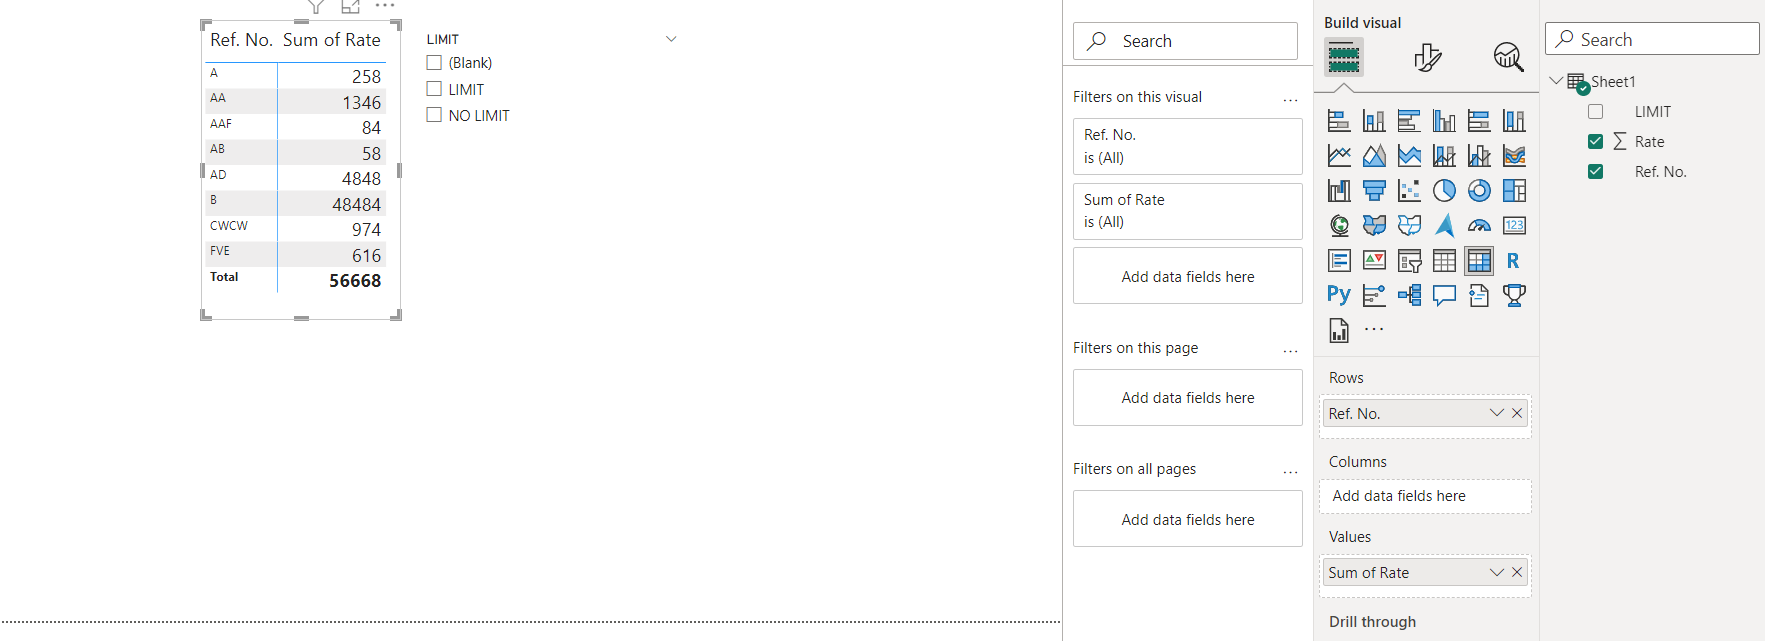
Task: Select the Multi-row card visual
Action: 1339,261
